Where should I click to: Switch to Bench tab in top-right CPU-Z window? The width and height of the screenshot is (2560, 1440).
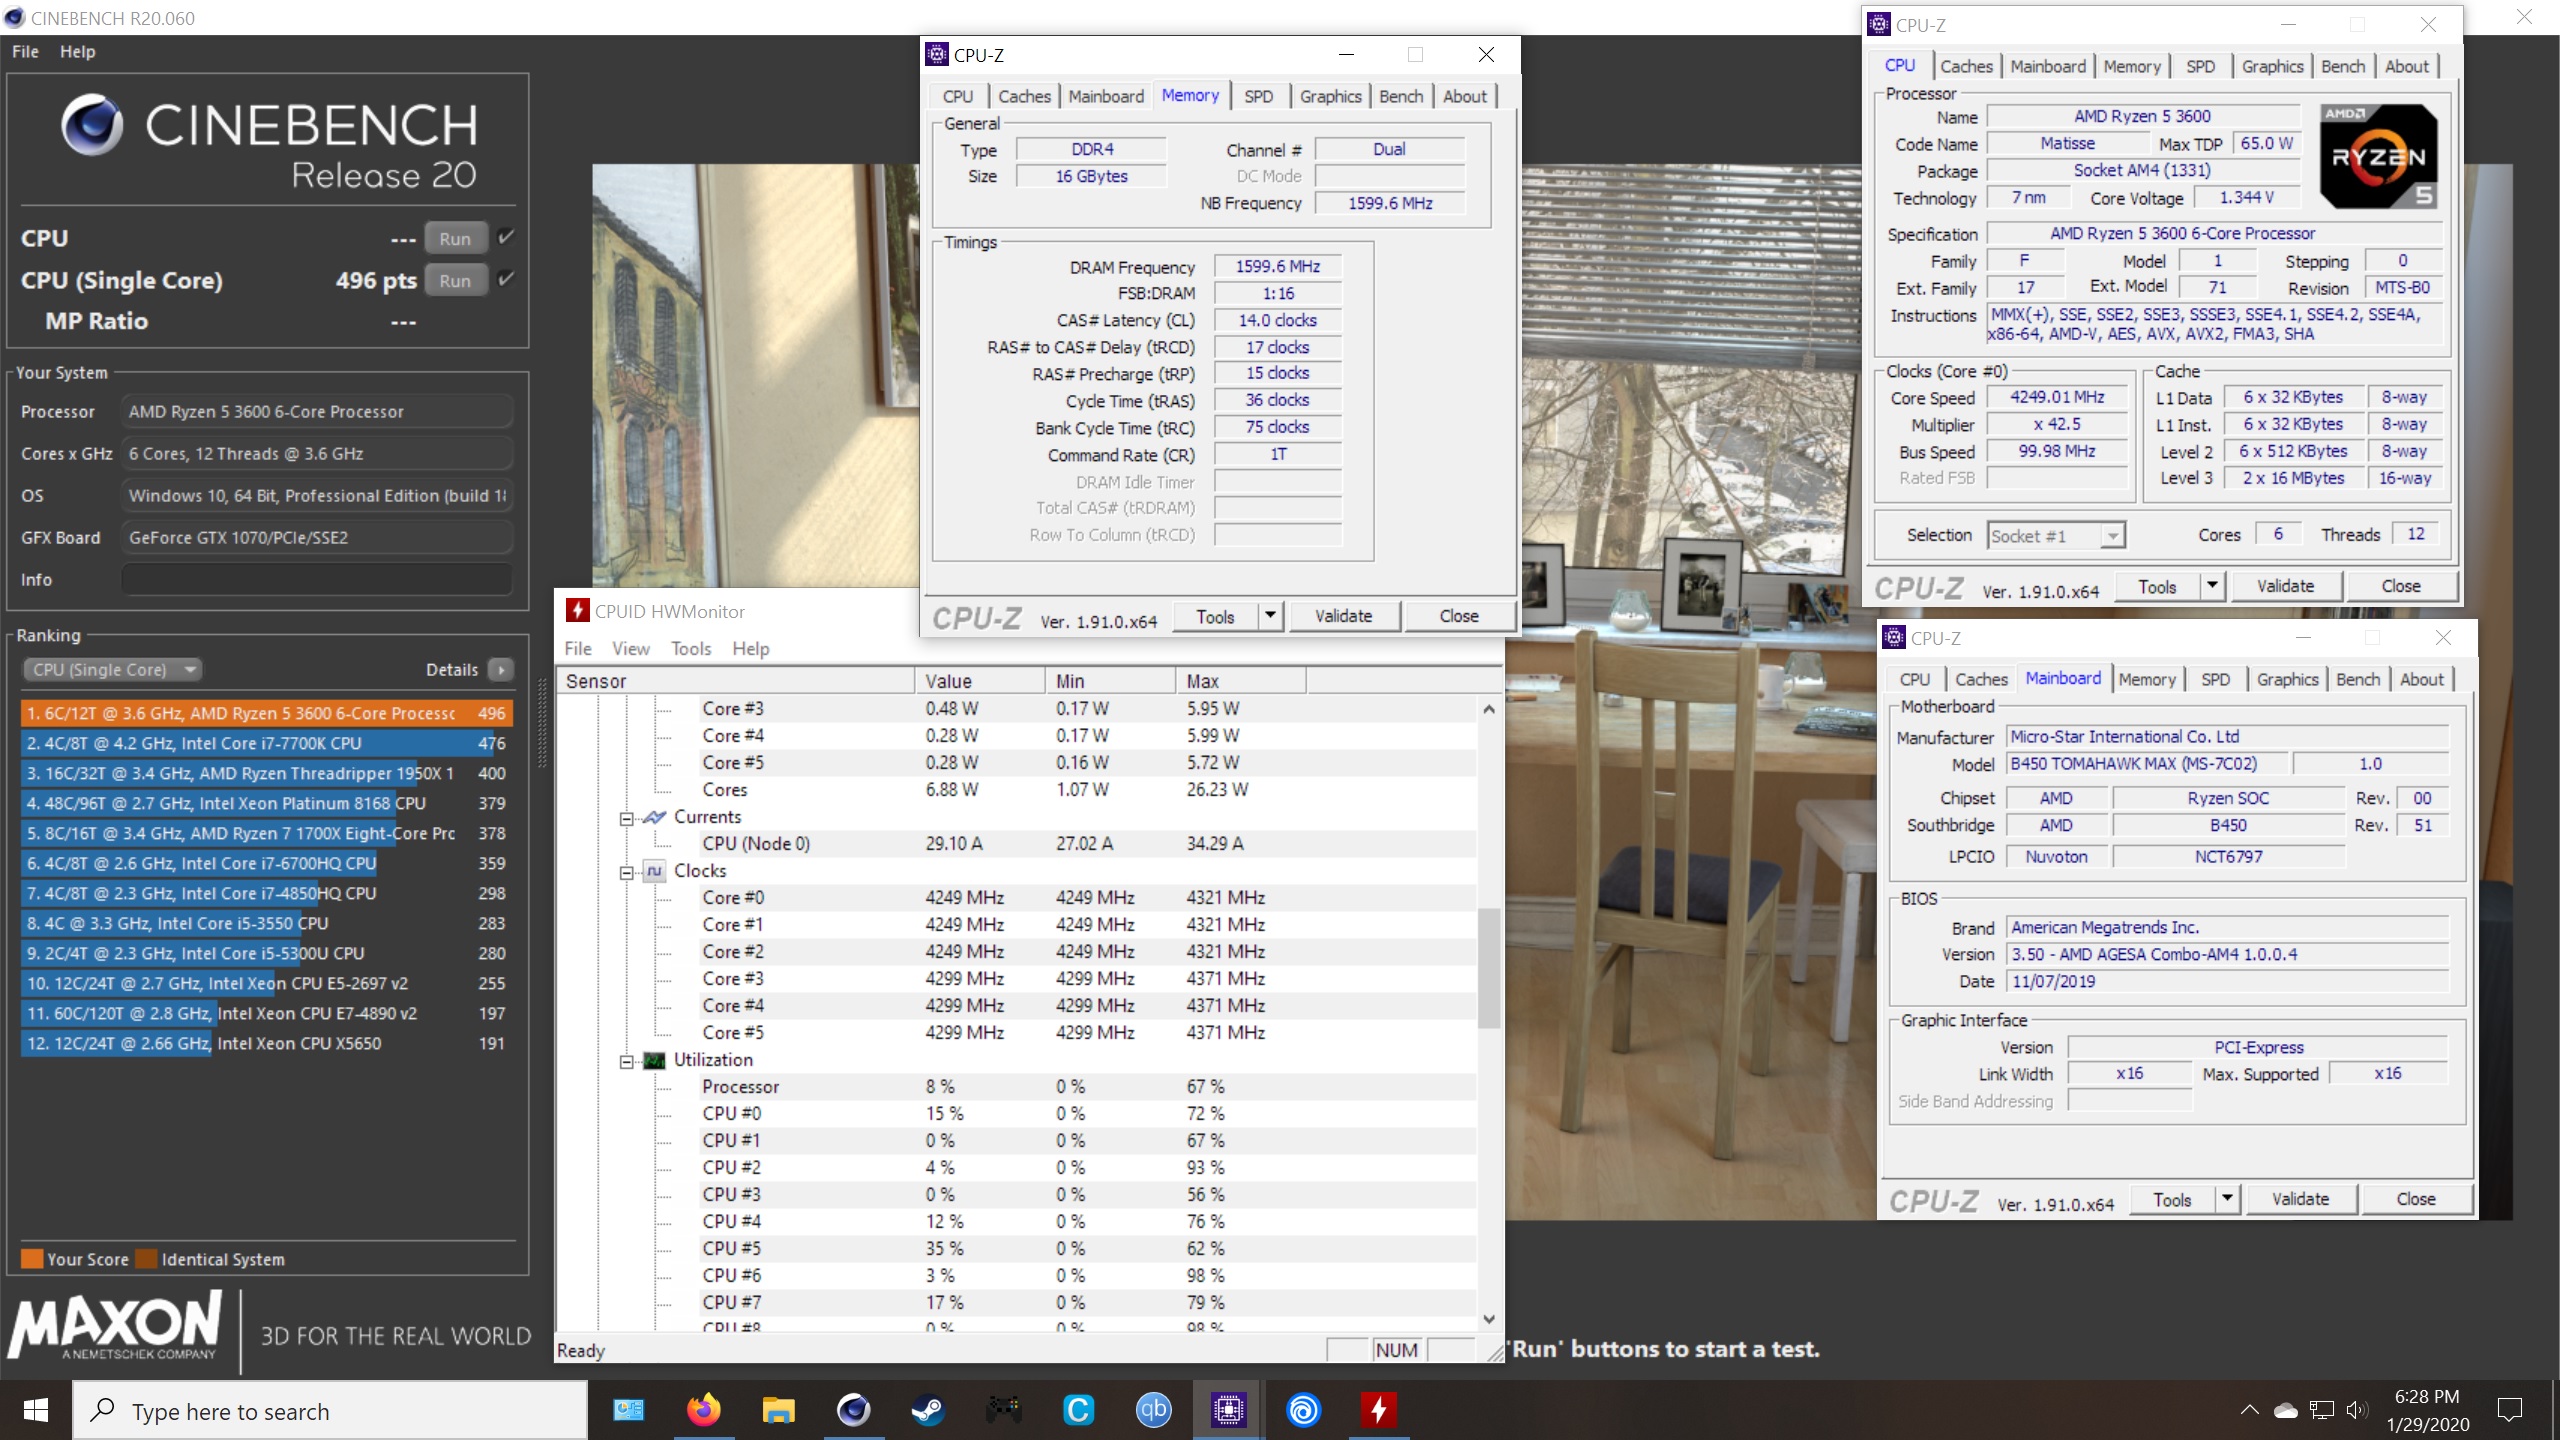click(x=2343, y=66)
